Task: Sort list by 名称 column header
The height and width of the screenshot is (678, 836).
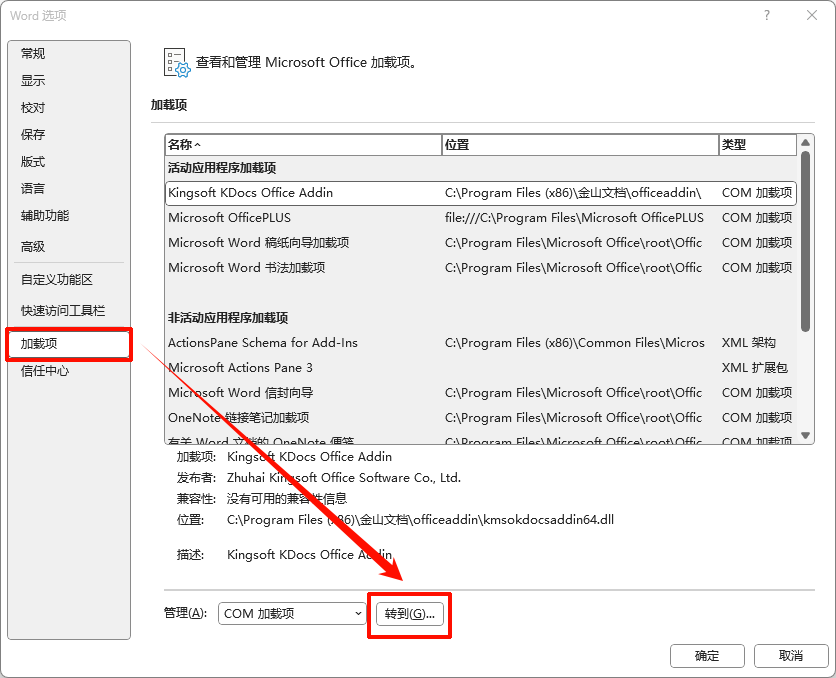Action: (302, 145)
